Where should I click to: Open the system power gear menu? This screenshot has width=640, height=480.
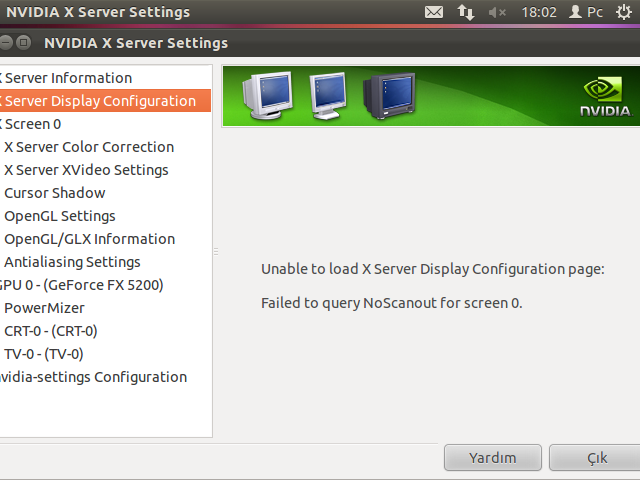coord(623,12)
